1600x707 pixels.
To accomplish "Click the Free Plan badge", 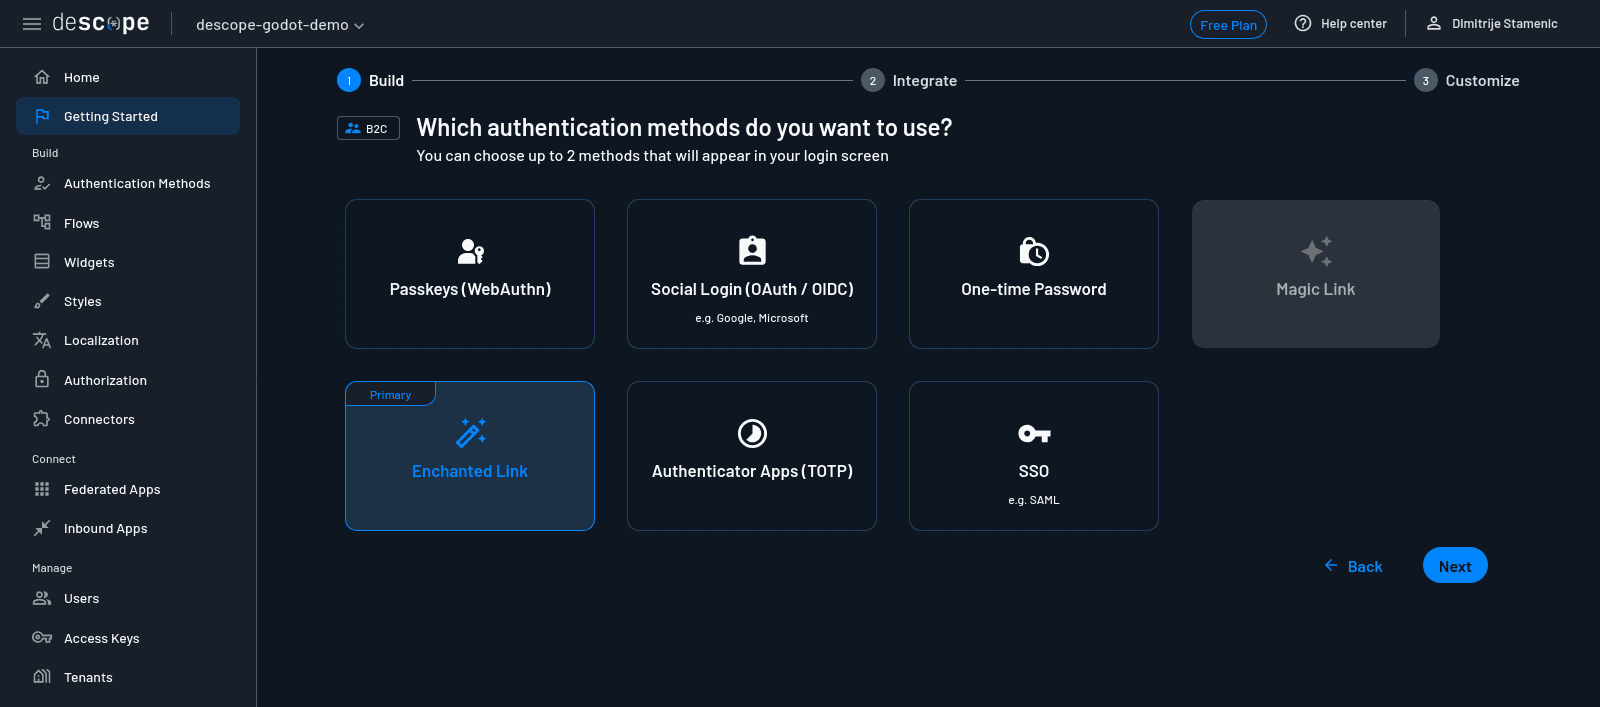I will [x=1228, y=25].
